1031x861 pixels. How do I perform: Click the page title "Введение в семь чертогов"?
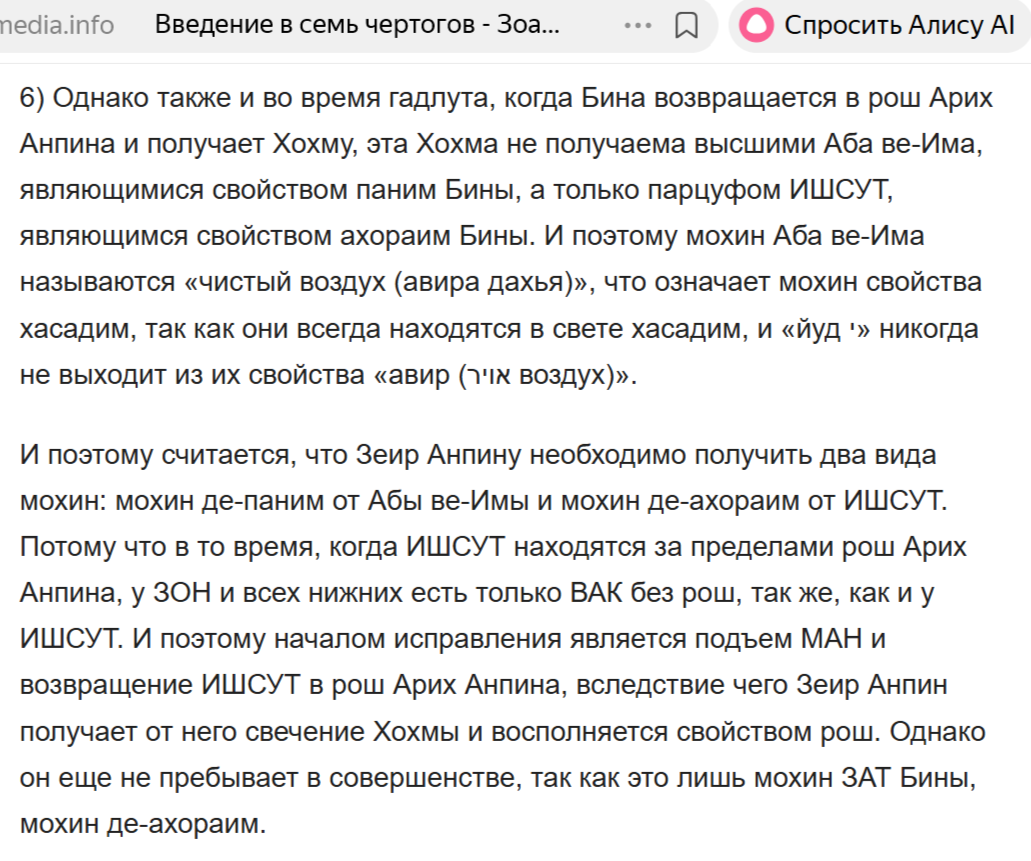point(314,25)
